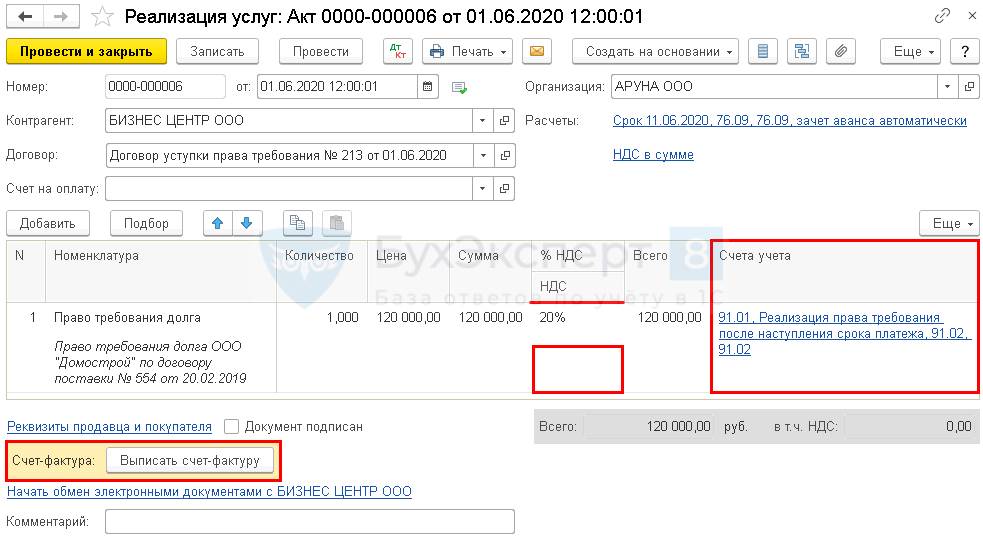Expand Организация dropdown list
The image size is (983, 536).
point(947,87)
